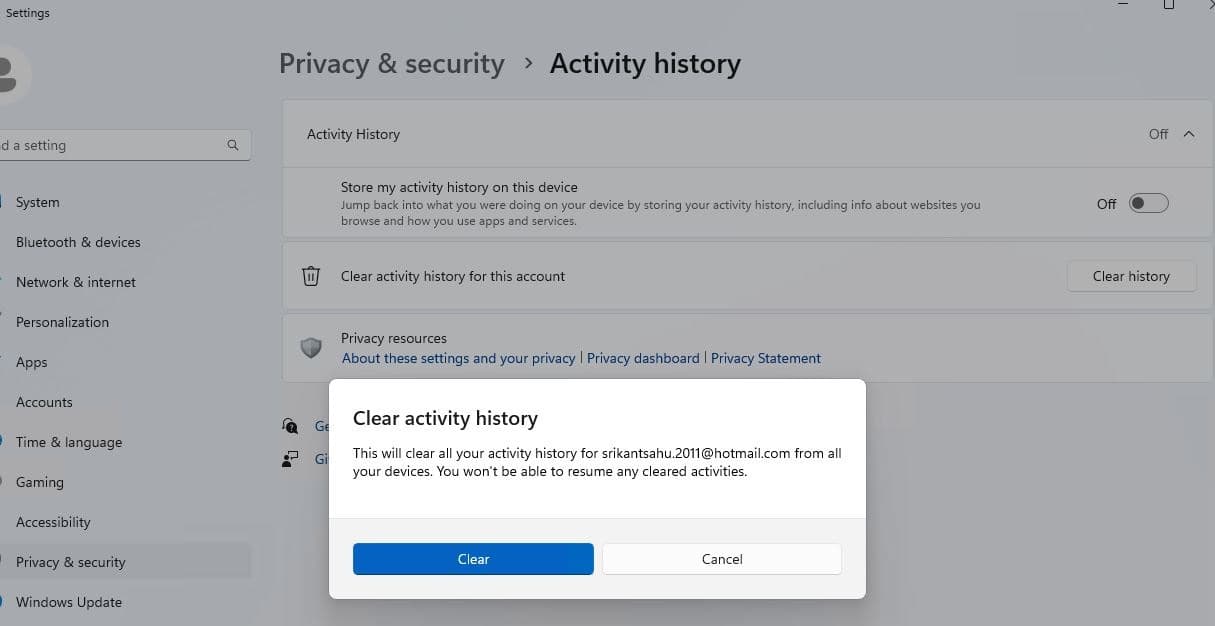Image resolution: width=1215 pixels, height=626 pixels.
Task: Click Privacy & security breadcrumb link
Action: point(391,64)
